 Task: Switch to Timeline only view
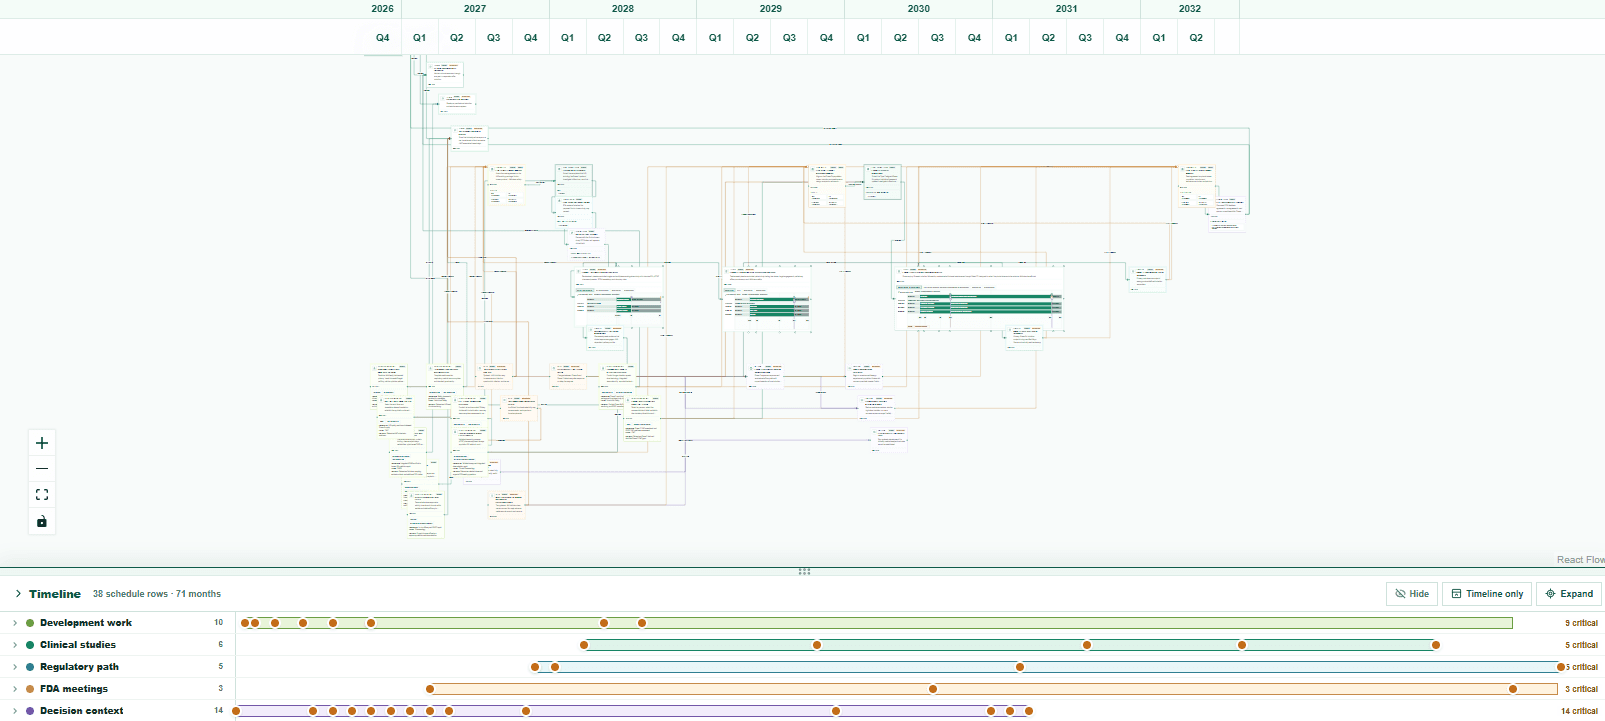1487,594
